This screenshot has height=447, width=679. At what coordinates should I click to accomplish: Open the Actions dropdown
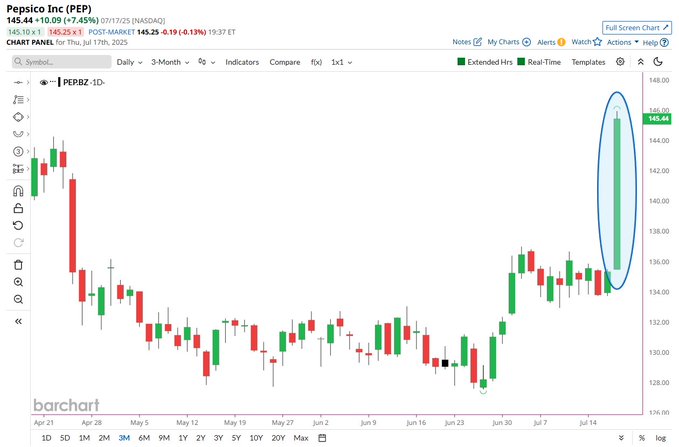(x=623, y=42)
